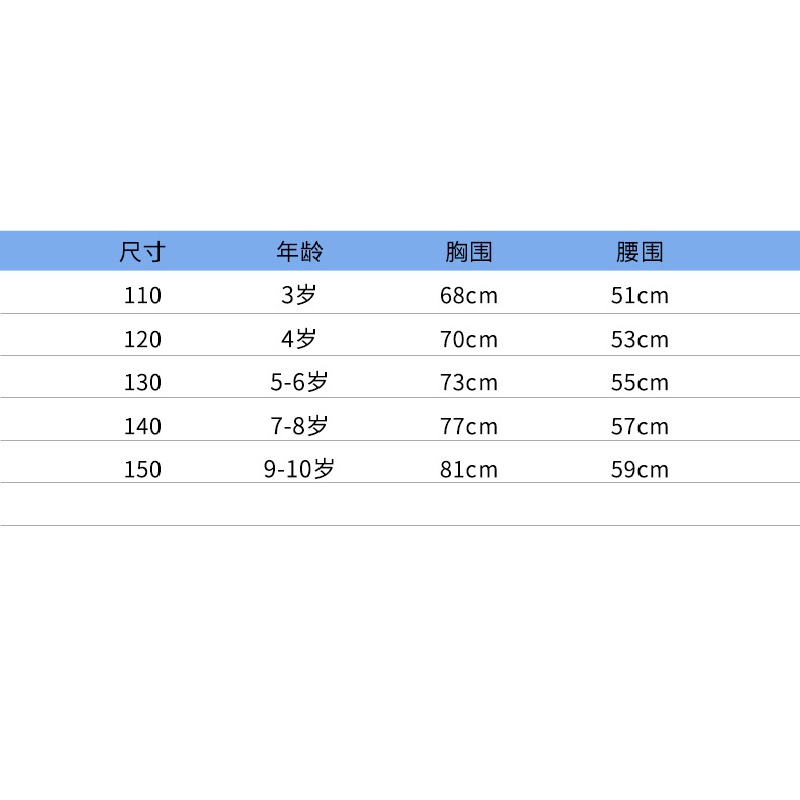Select size 140 cell
The image size is (800, 800).
click(x=143, y=426)
